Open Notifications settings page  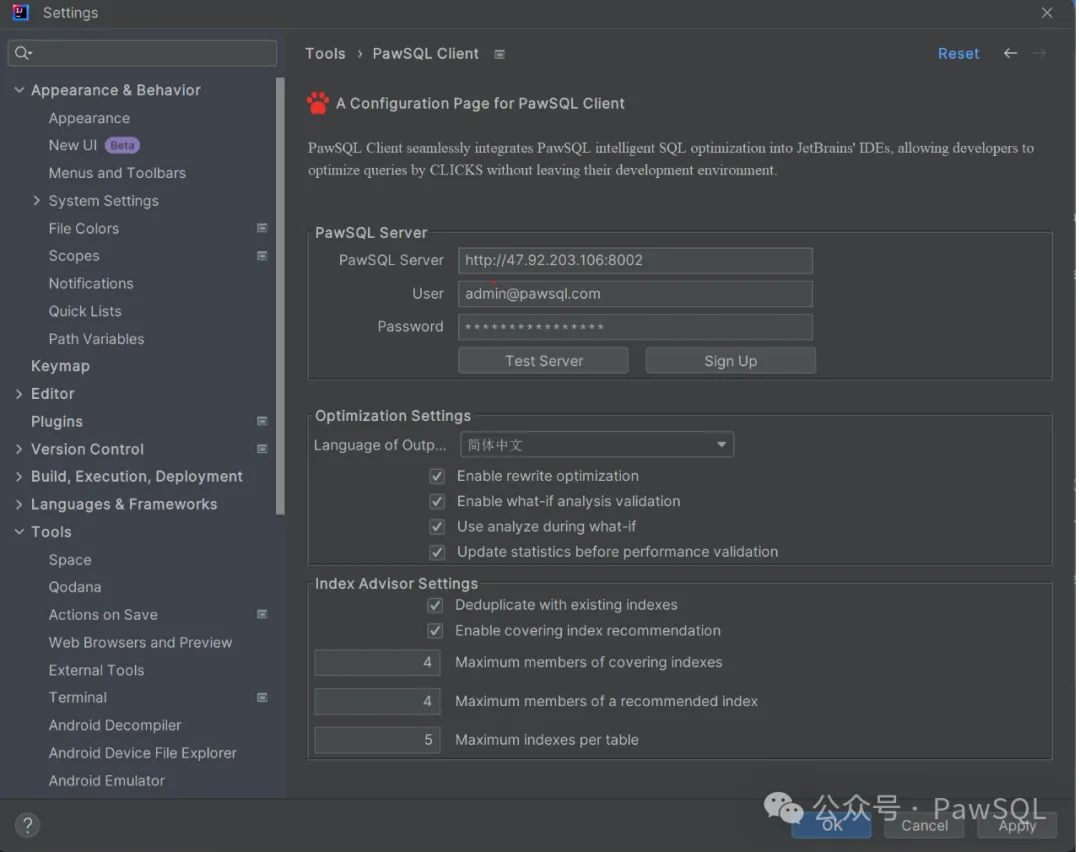point(91,283)
